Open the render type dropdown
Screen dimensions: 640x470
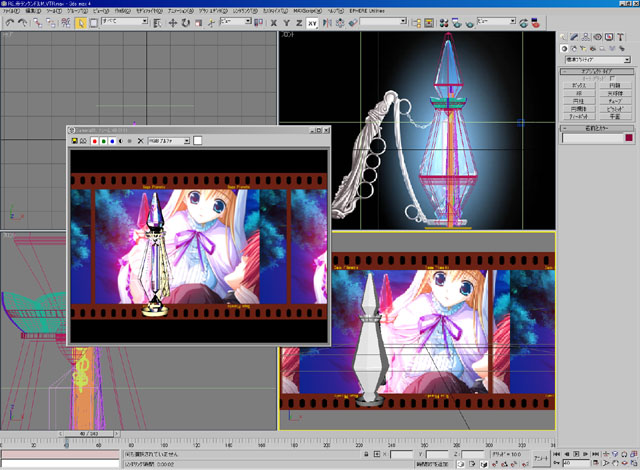click(x=496, y=21)
